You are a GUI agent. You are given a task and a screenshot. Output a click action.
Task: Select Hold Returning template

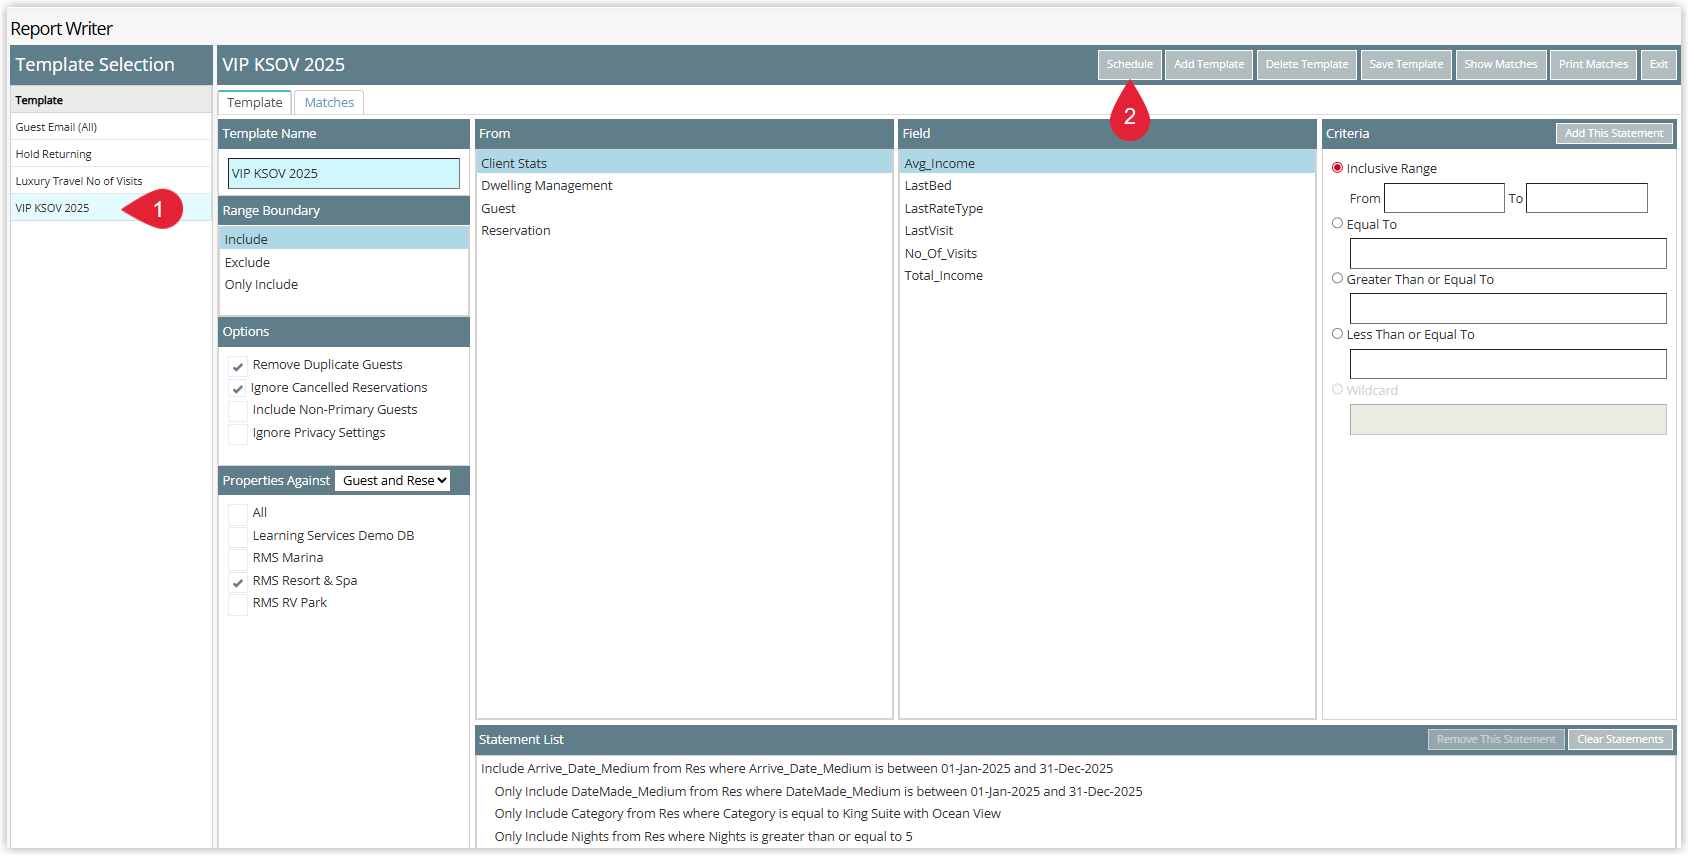pyautogui.click(x=111, y=154)
